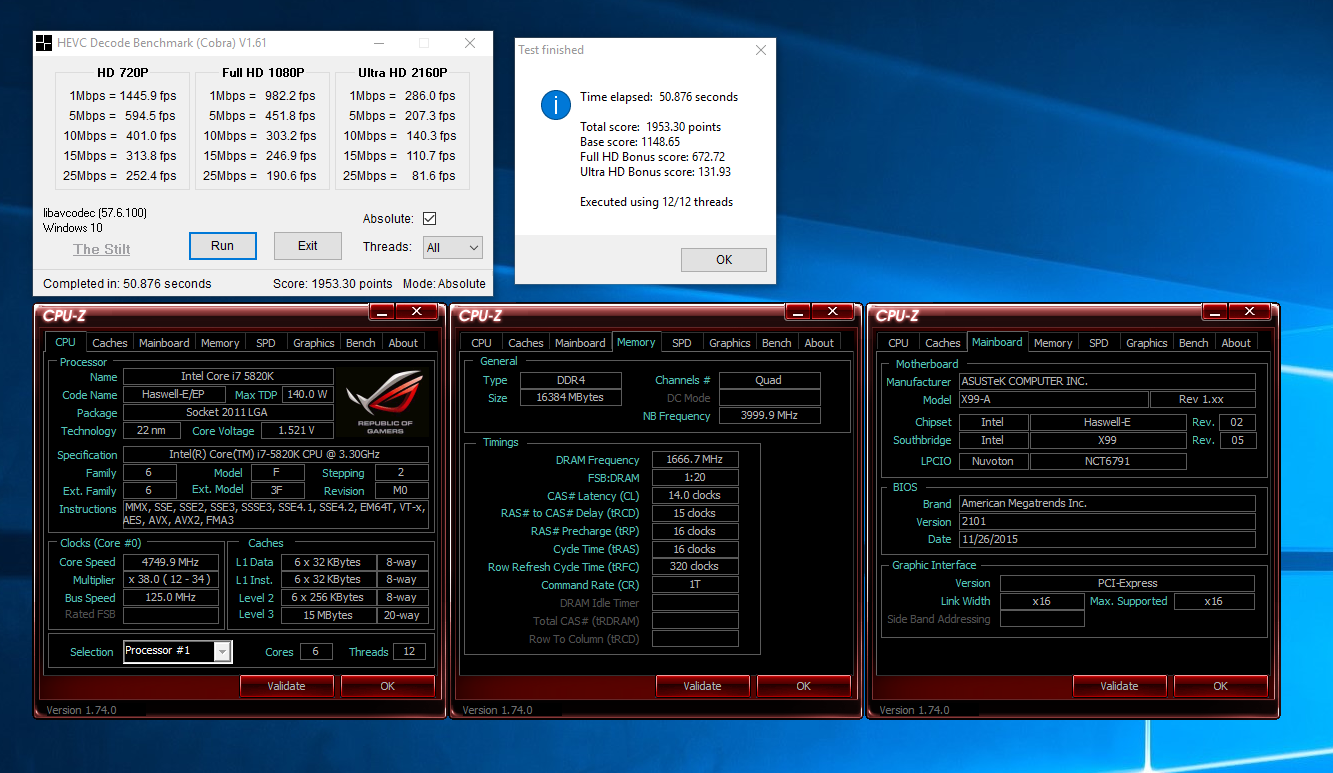Click the BIOS Date value 11/26/2015
This screenshot has width=1333, height=773.
coord(1107,539)
